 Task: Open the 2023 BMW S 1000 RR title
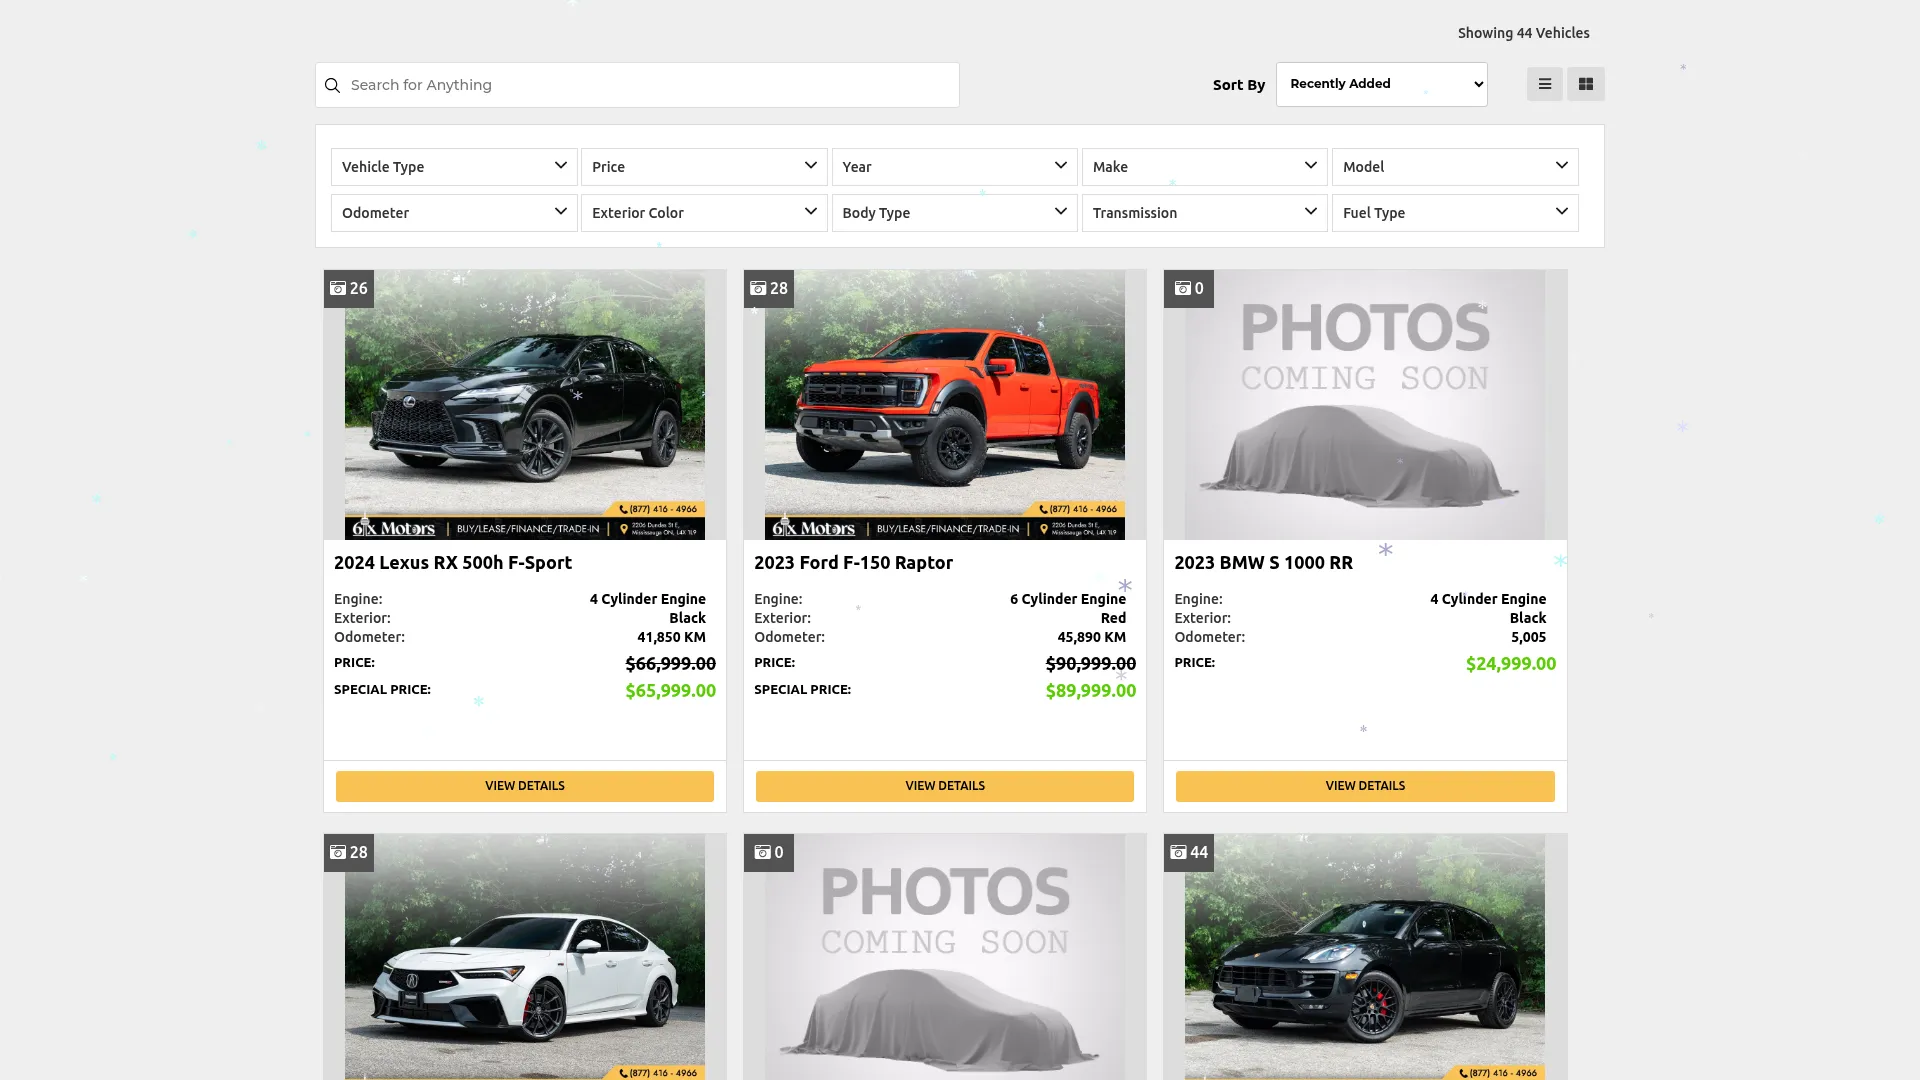(x=1263, y=563)
